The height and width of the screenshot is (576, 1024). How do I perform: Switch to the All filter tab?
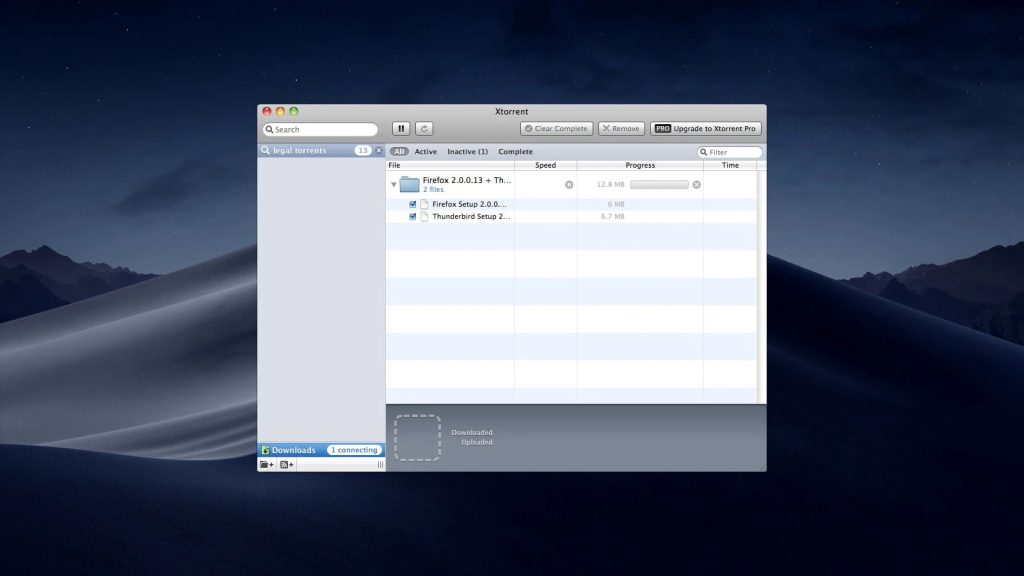tap(399, 152)
